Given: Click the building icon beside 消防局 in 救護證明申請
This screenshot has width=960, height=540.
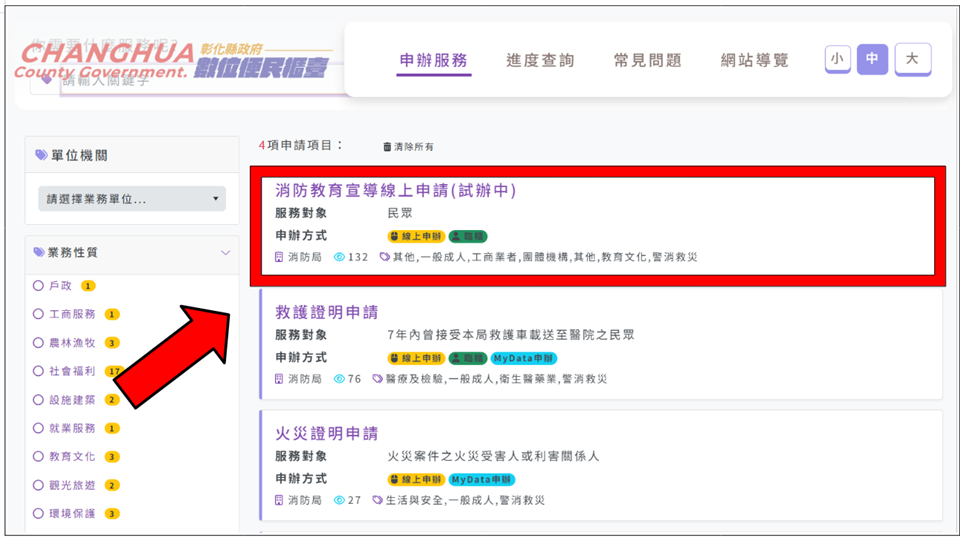Looking at the screenshot, I should tap(280, 379).
